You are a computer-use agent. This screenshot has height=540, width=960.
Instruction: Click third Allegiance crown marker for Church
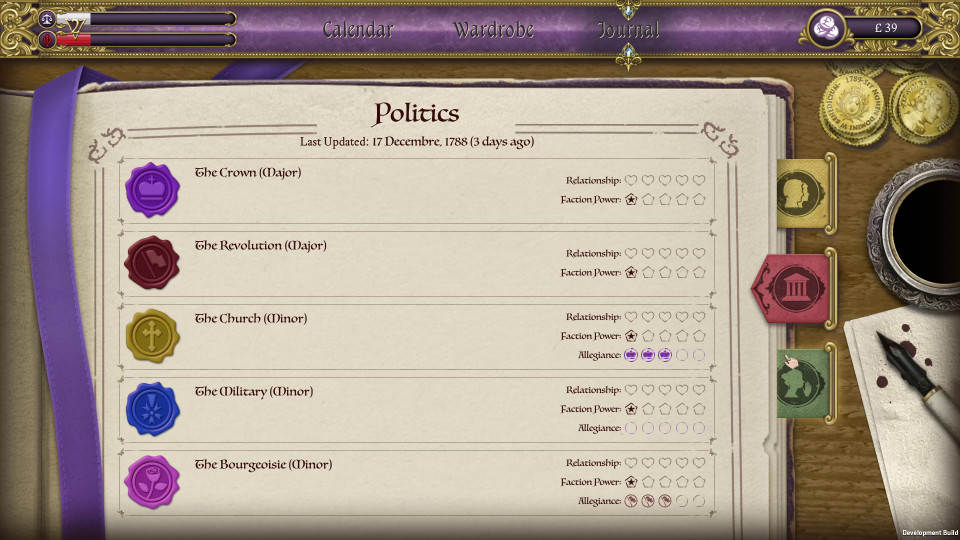tap(665, 355)
